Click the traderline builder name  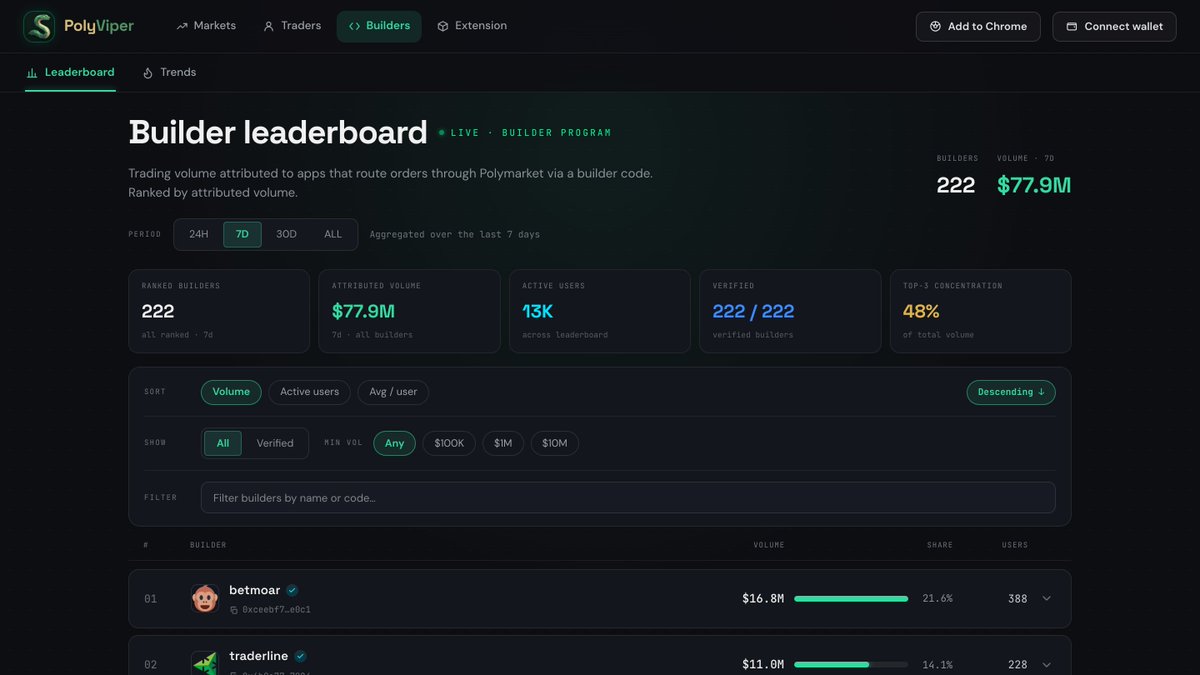click(x=259, y=656)
